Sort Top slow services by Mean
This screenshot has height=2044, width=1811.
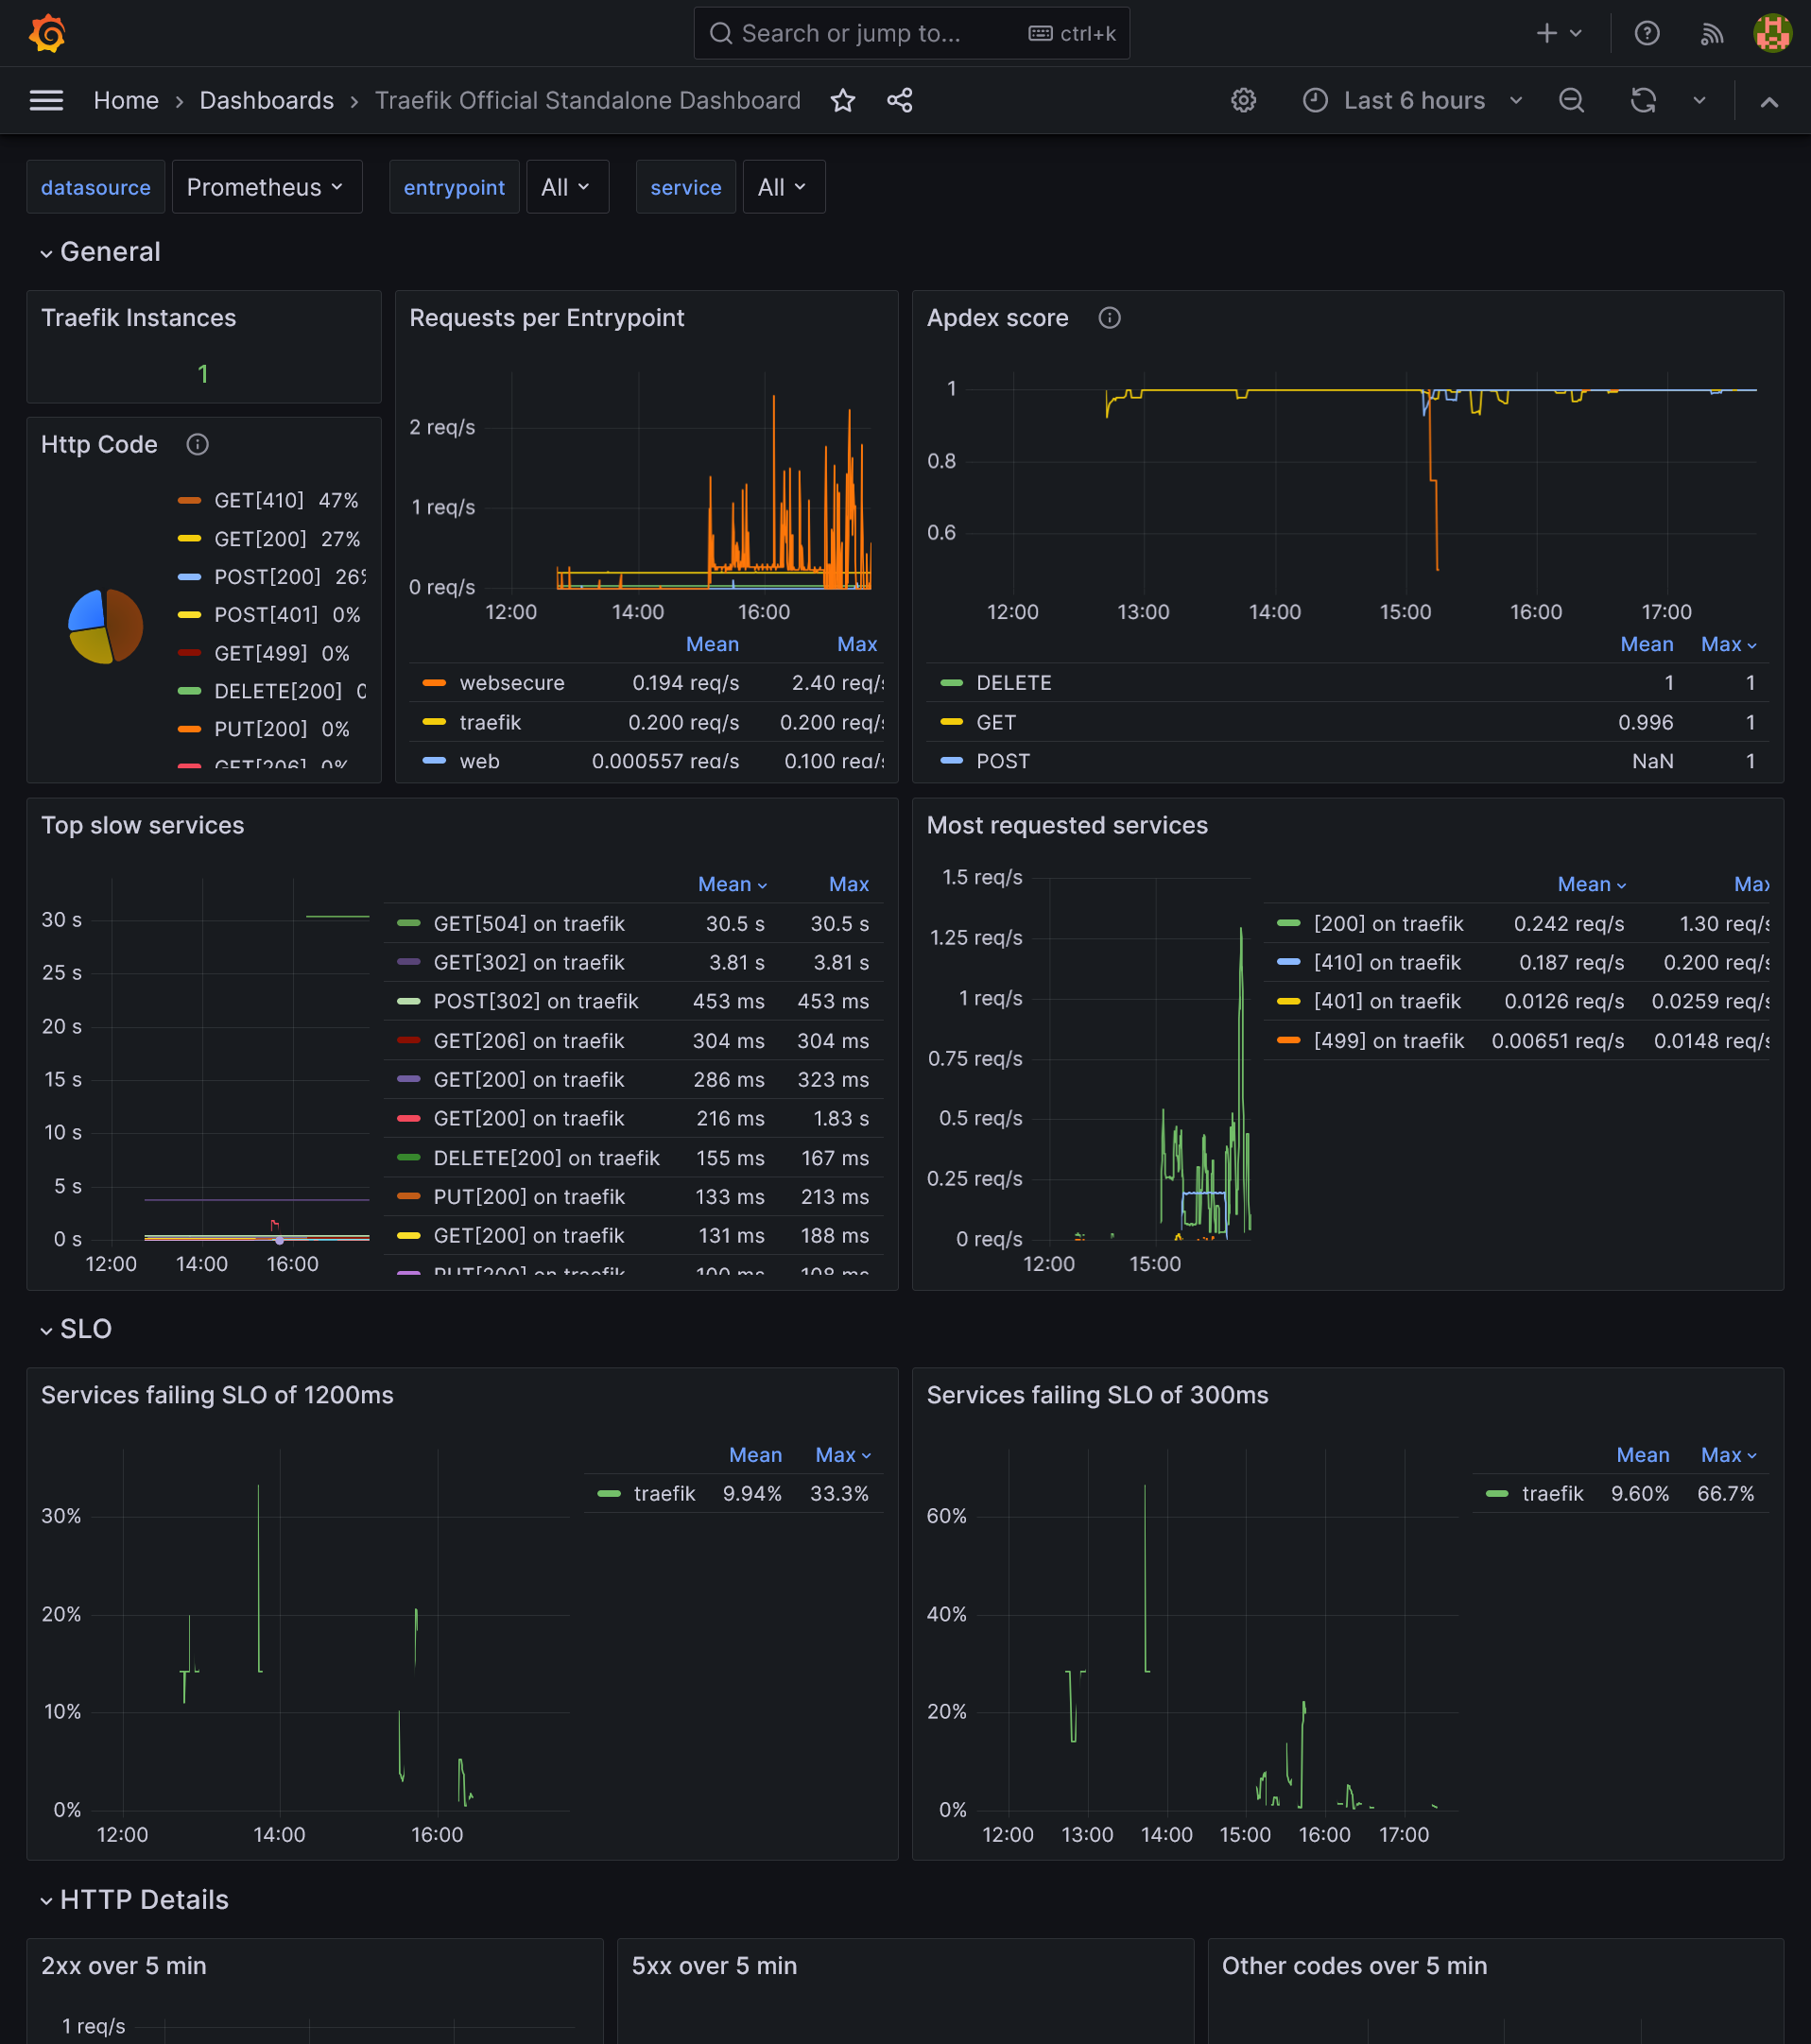732,885
